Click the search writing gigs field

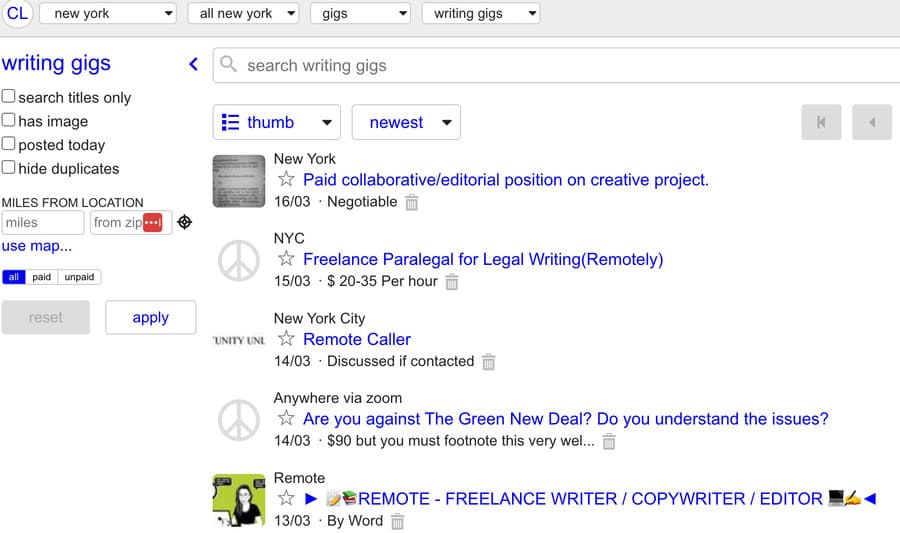tap(560, 66)
